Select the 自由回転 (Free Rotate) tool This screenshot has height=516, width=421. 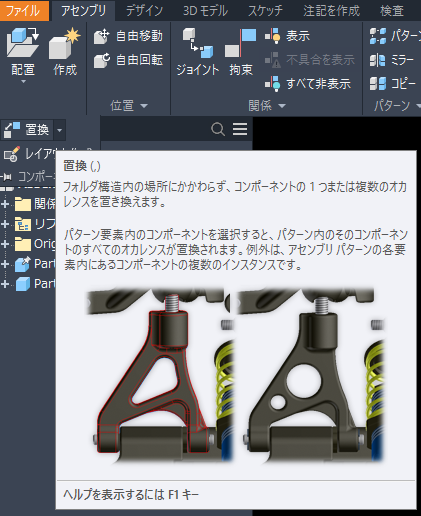pos(128,60)
